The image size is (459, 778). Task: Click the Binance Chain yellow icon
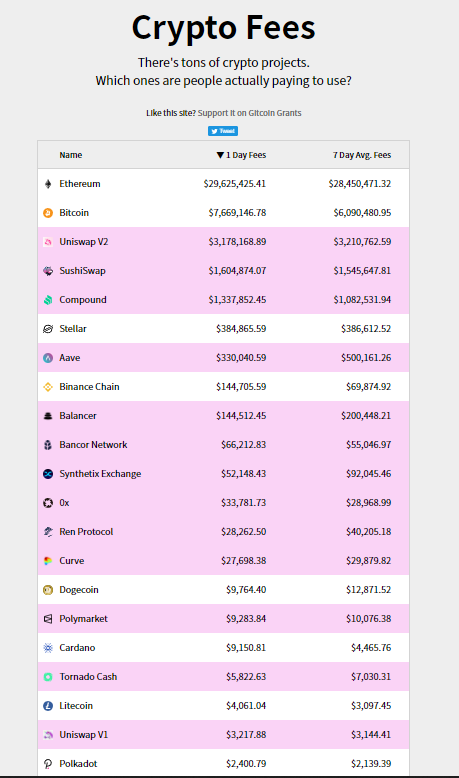coord(48,387)
